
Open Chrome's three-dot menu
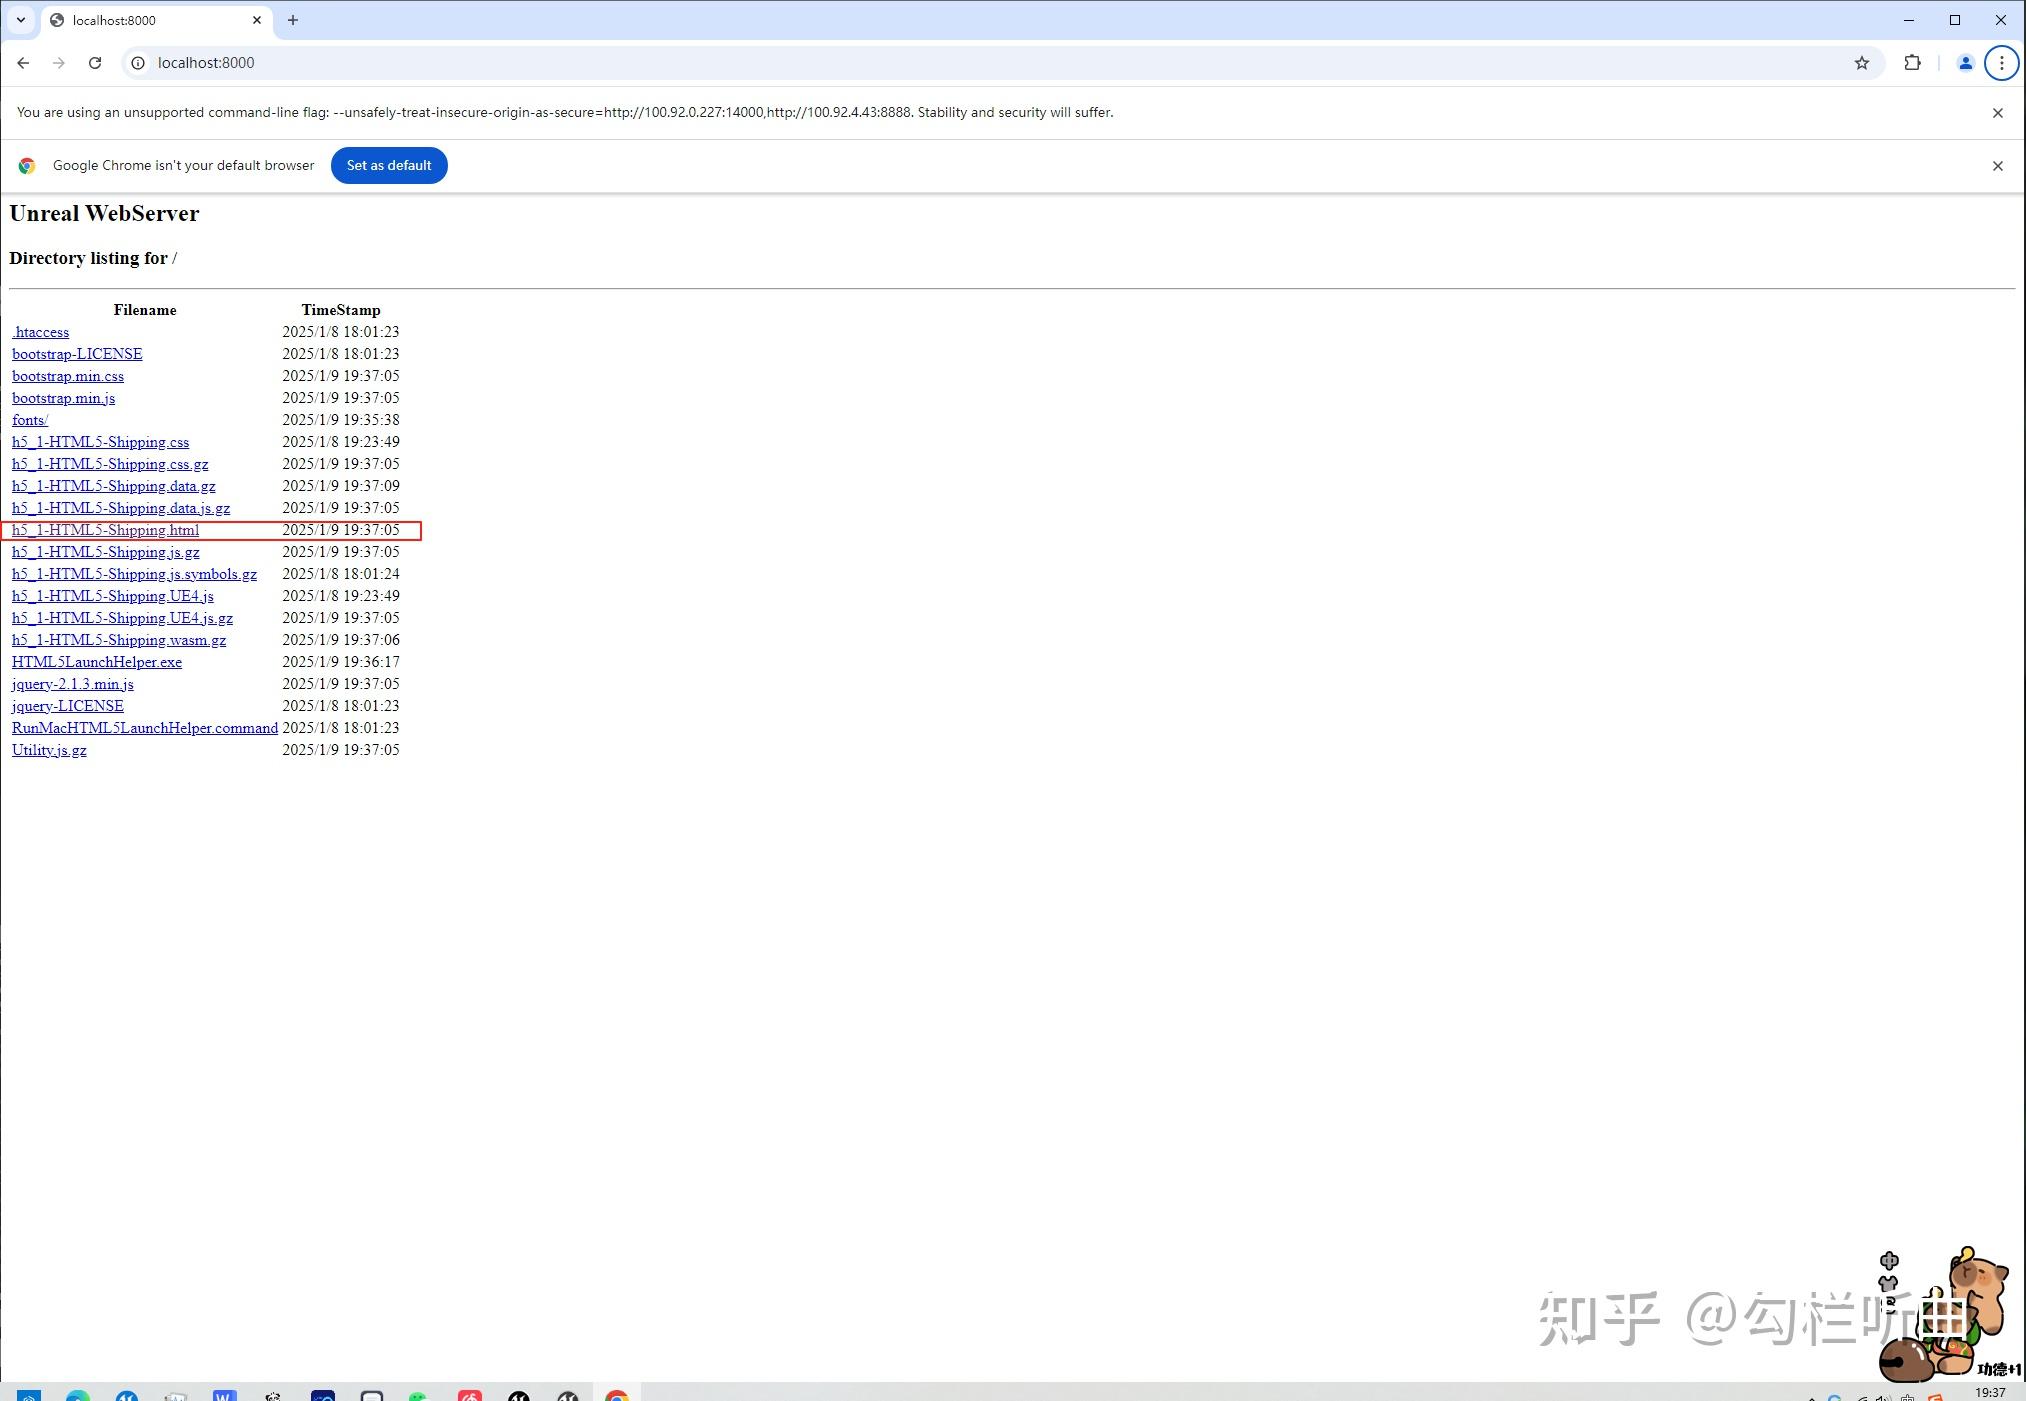pos(2002,62)
